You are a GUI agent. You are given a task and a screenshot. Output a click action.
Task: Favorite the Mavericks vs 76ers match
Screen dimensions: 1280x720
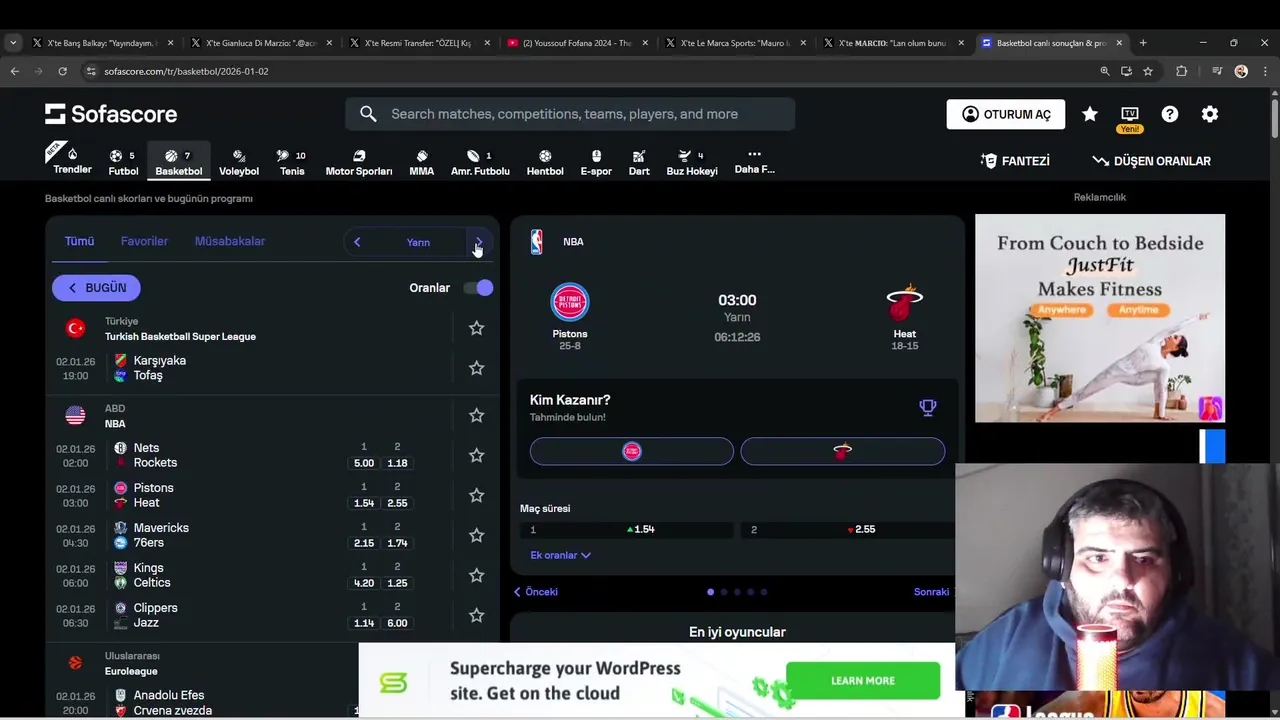pyautogui.click(x=477, y=535)
